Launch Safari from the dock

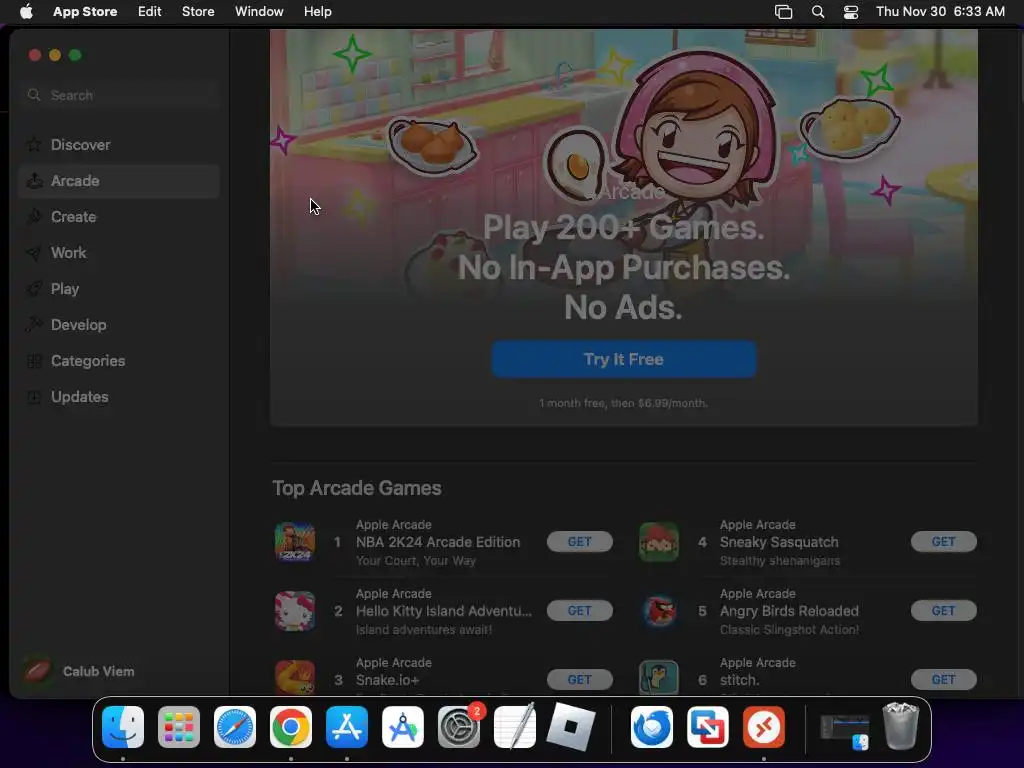(x=235, y=727)
